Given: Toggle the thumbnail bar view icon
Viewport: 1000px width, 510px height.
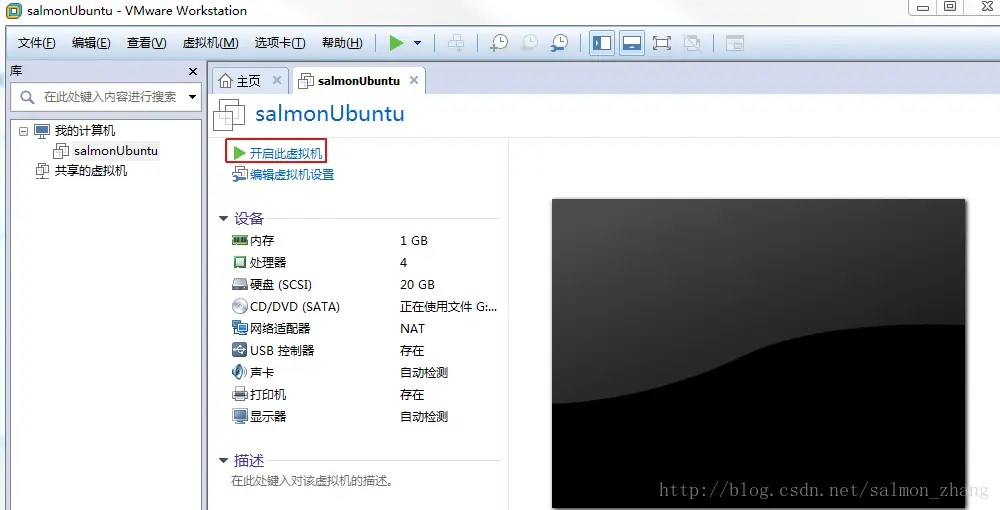Looking at the screenshot, I should click(631, 43).
